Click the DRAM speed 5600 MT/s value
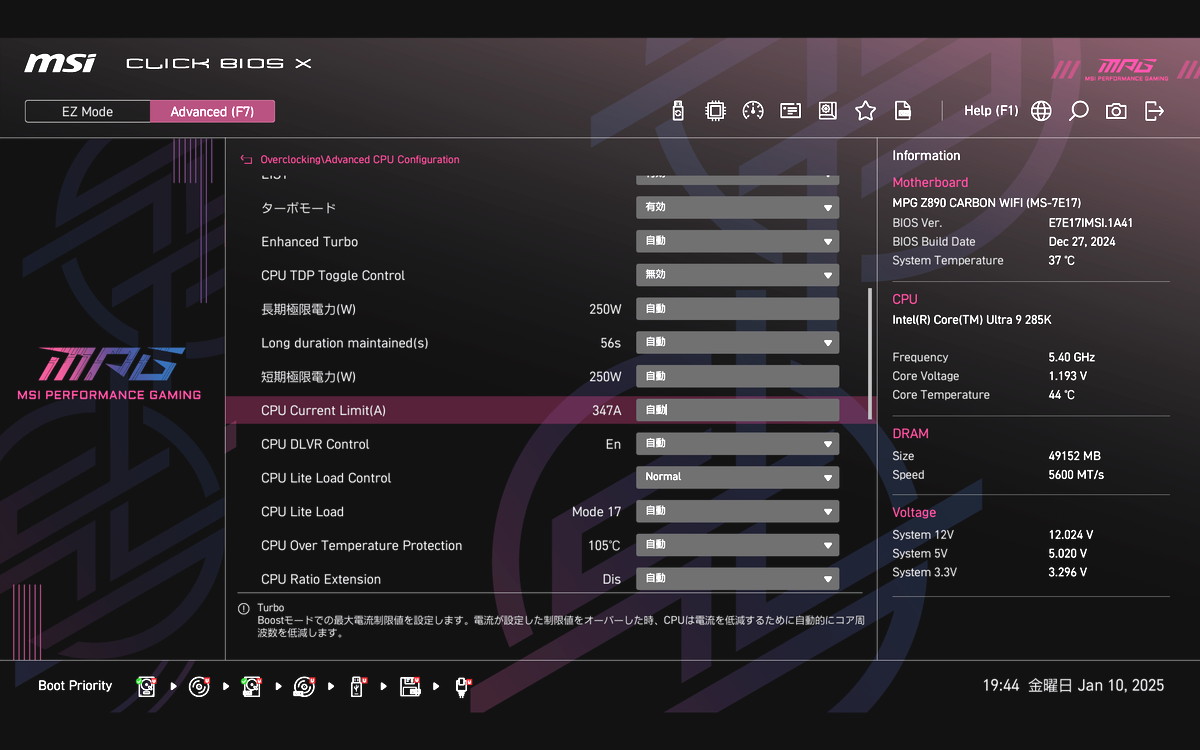The width and height of the screenshot is (1200, 750). (x=1076, y=475)
